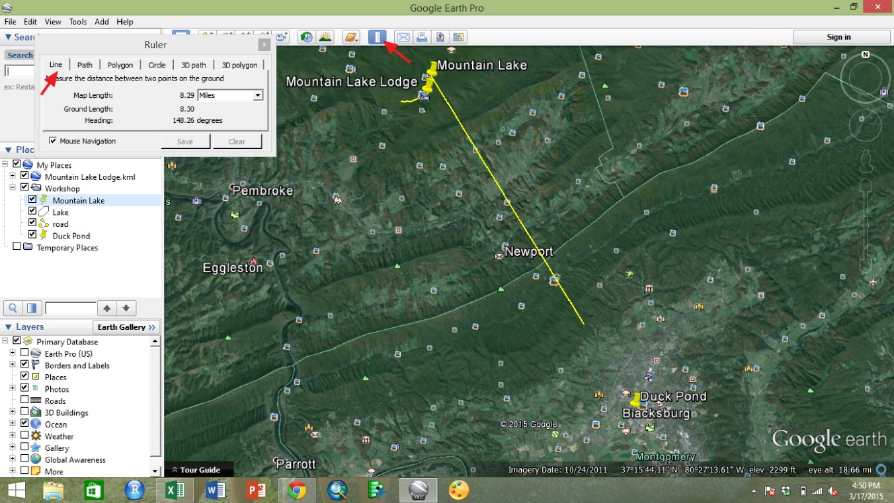Click the Places search text field
This screenshot has width=894, height=503.
(70, 308)
